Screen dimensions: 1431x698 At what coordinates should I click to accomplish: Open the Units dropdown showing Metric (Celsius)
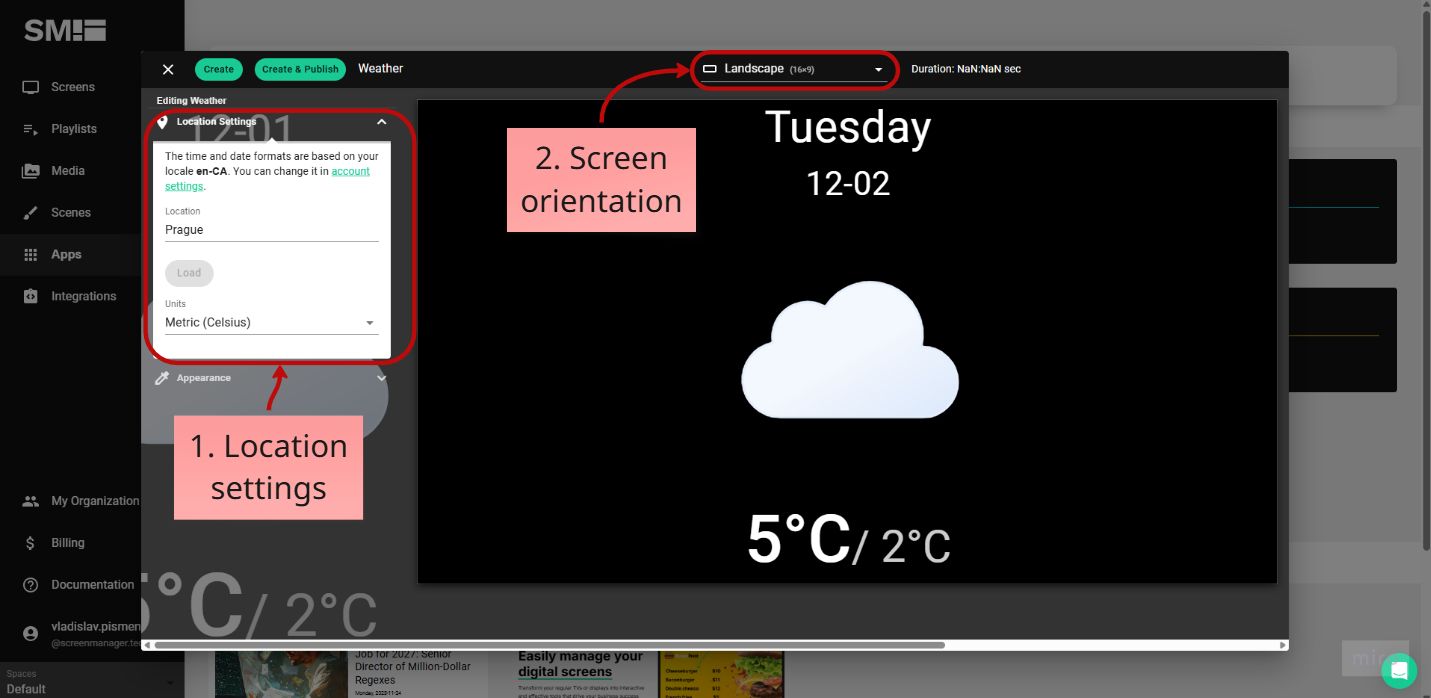point(271,321)
